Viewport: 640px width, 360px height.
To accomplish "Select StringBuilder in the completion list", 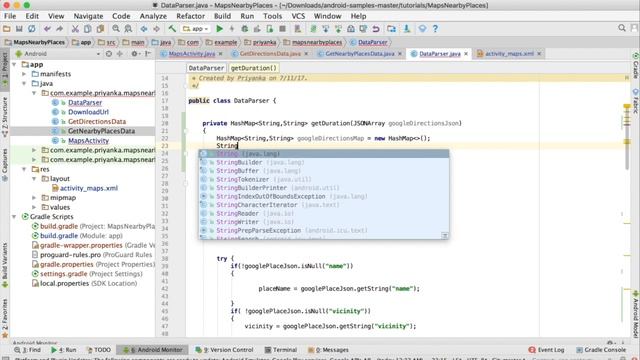I will pyautogui.click(x=324, y=162).
